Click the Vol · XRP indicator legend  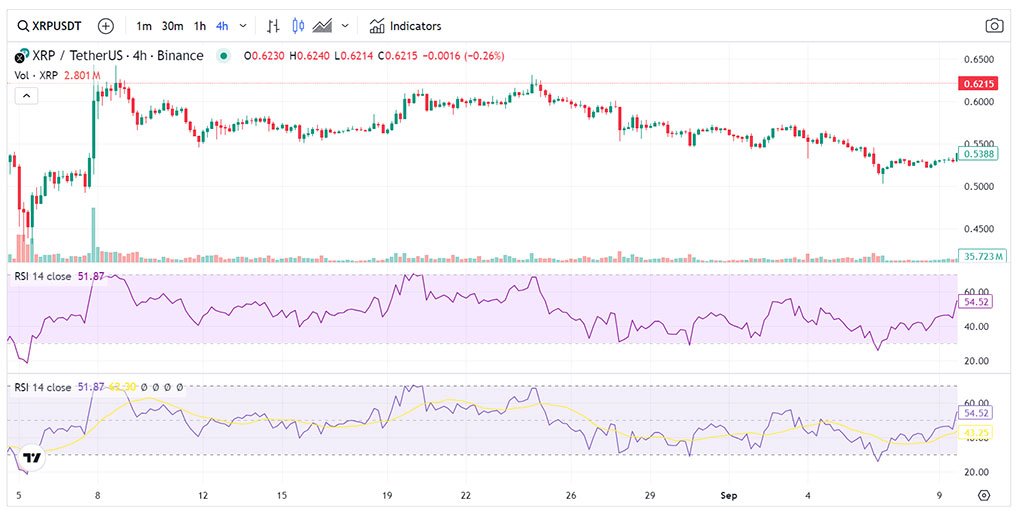tap(37, 76)
